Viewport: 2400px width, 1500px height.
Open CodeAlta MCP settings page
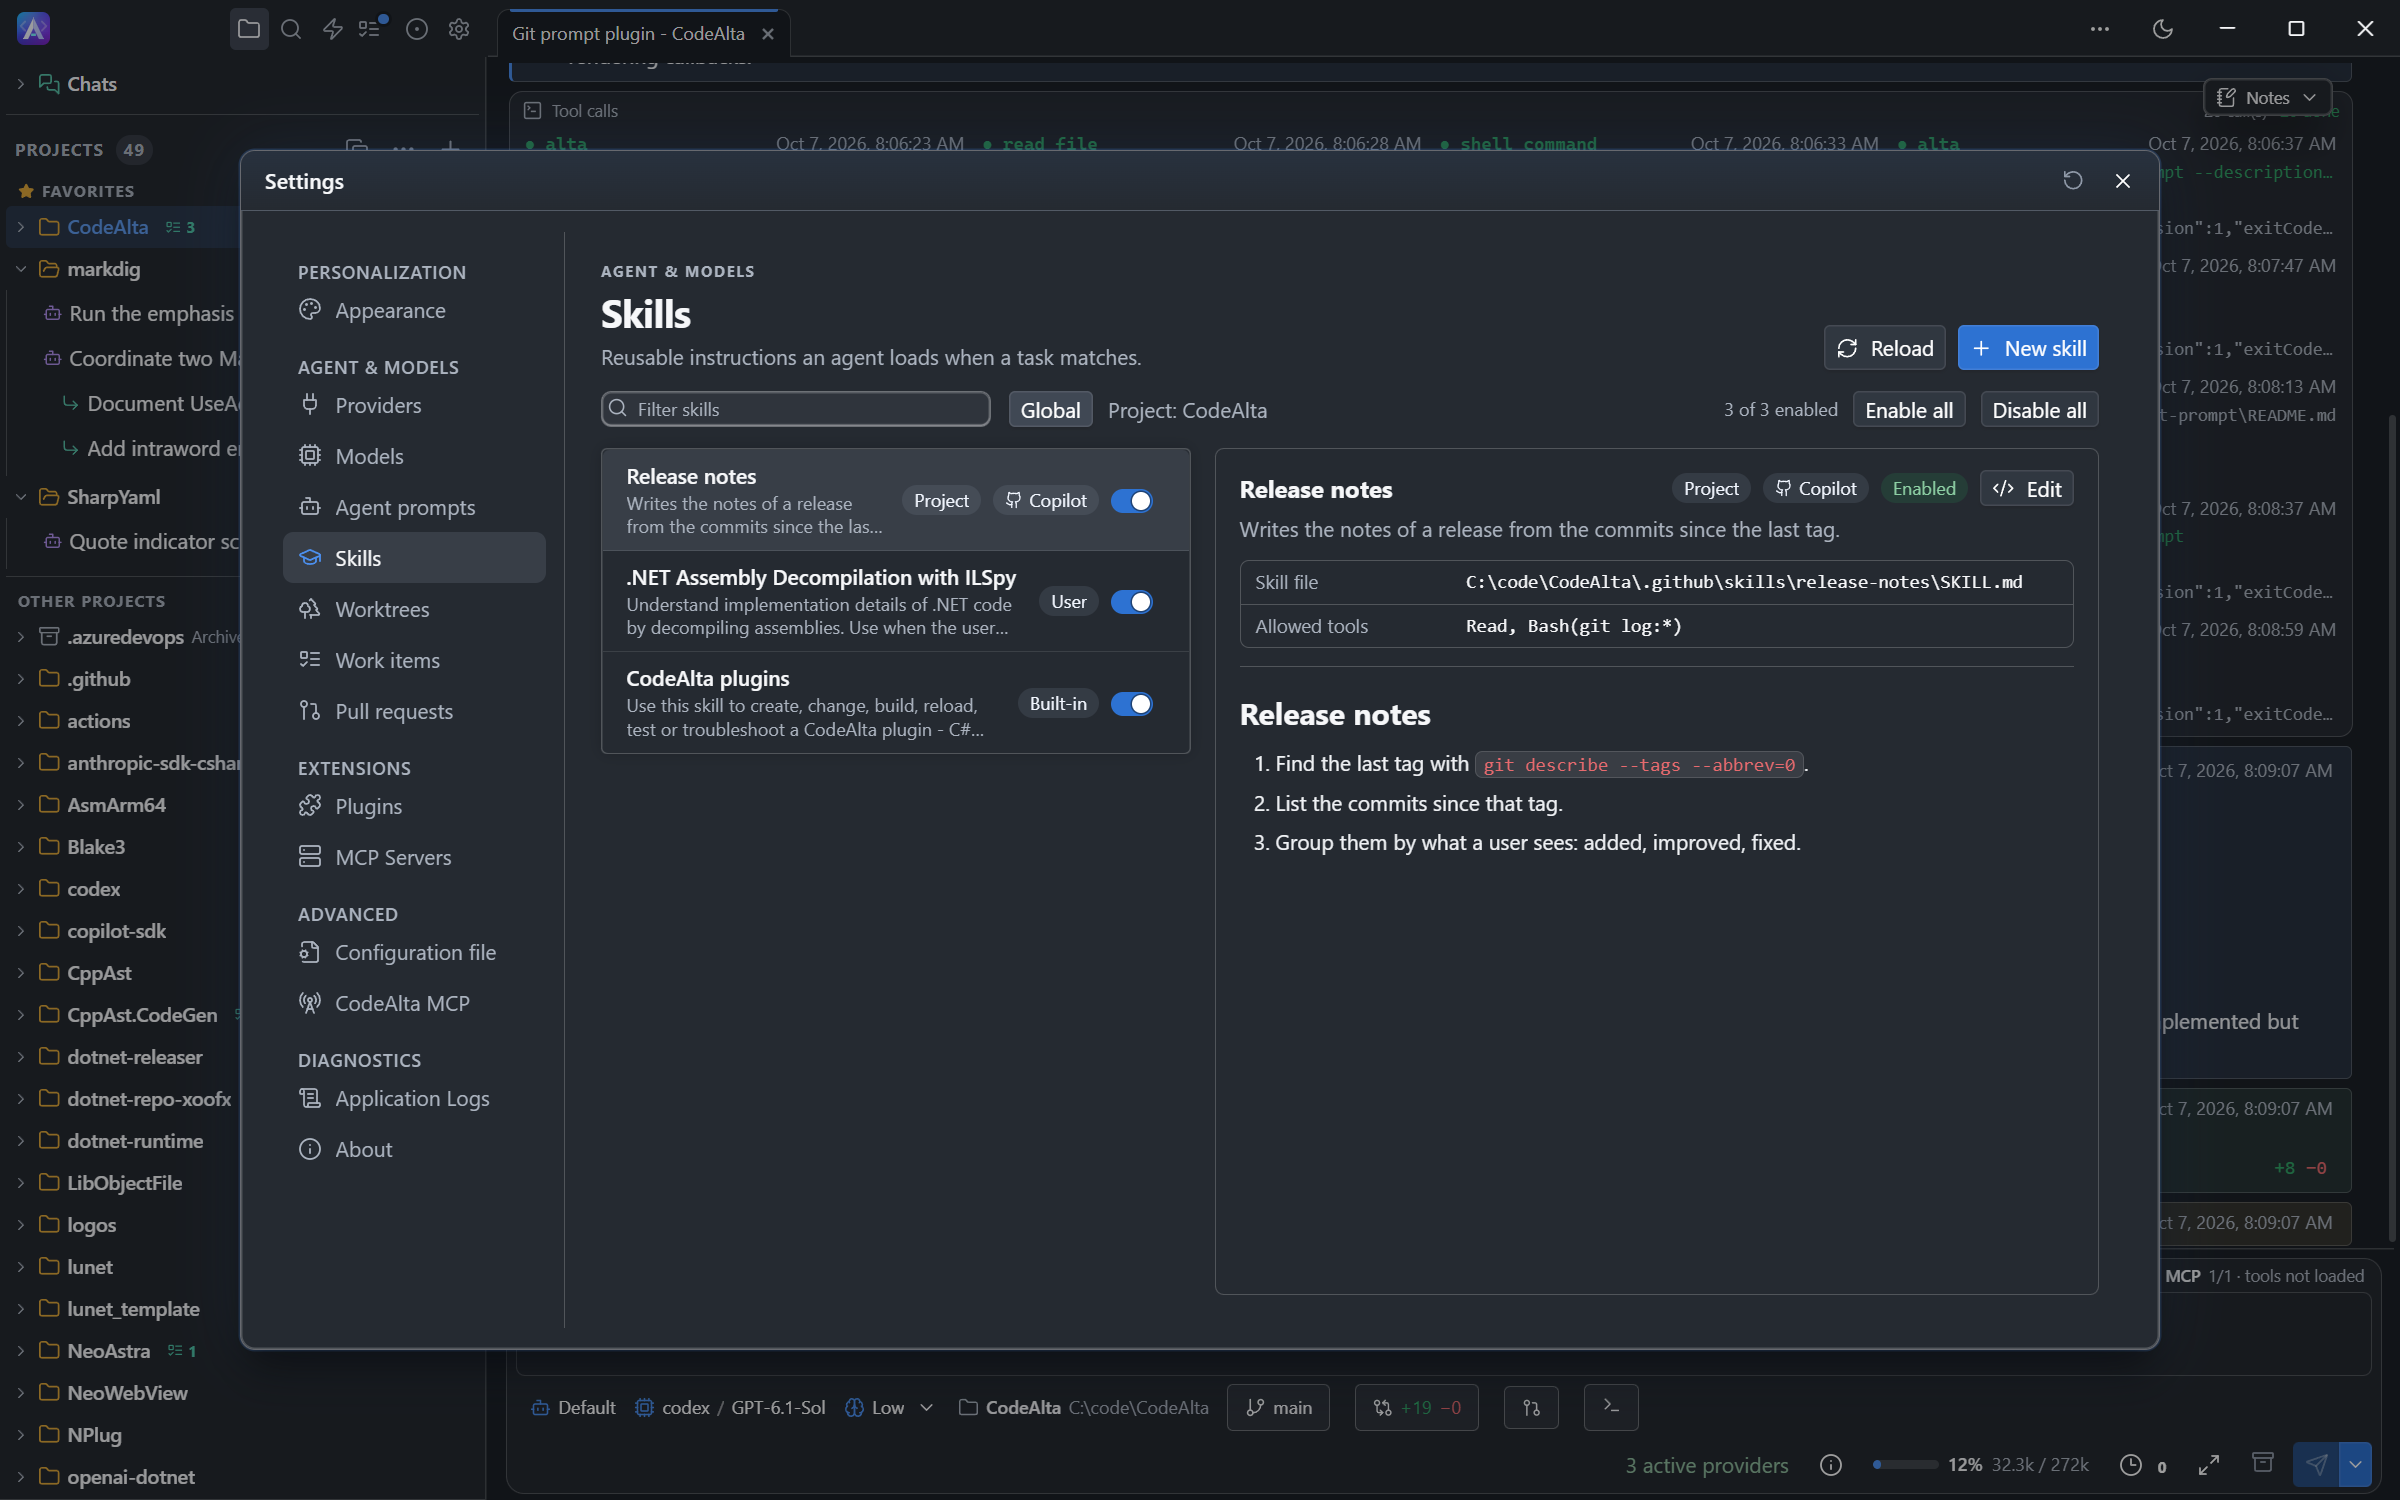point(414,1003)
